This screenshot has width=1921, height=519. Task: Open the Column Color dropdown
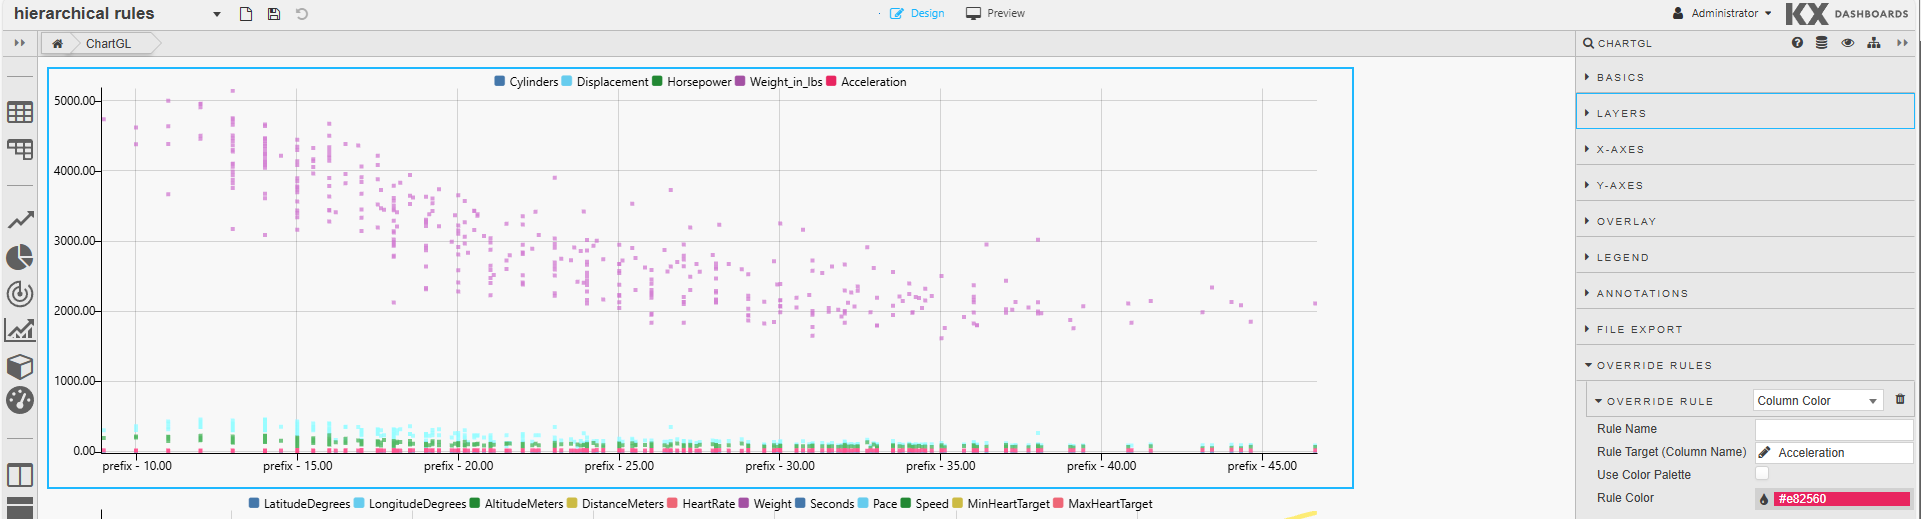coord(1817,401)
